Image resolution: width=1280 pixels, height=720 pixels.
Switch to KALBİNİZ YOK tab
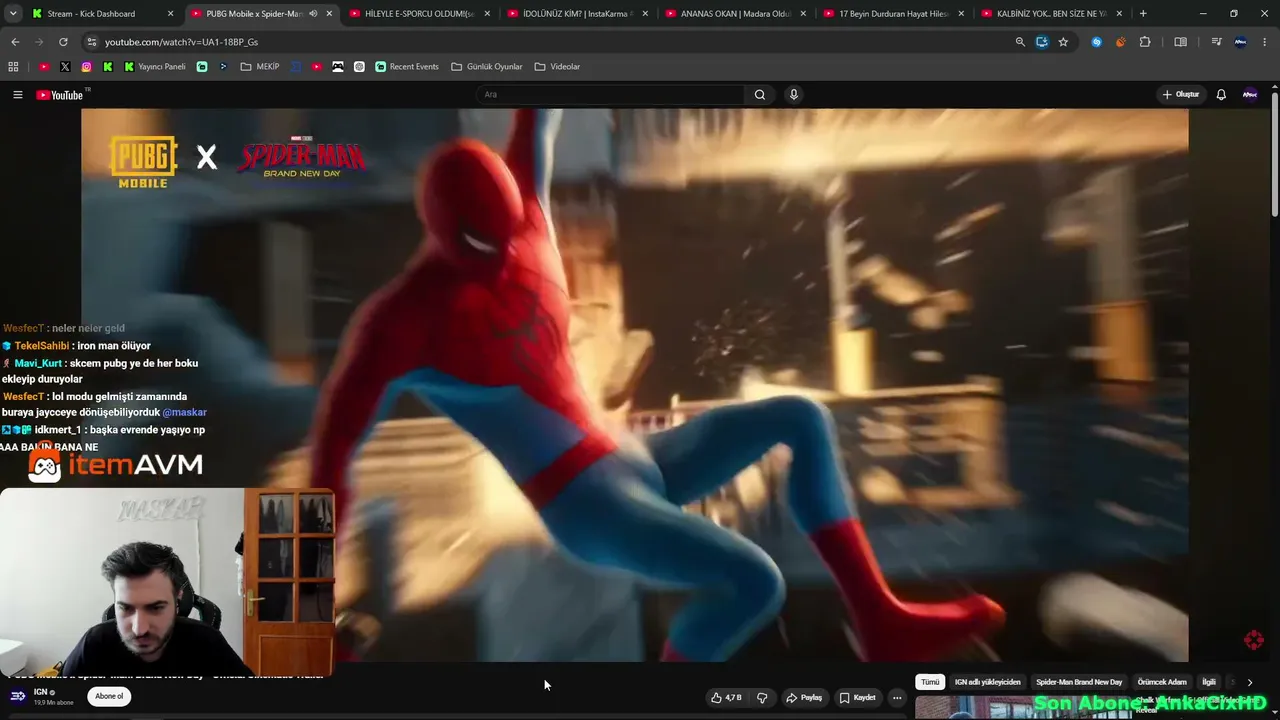click(x=1052, y=14)
